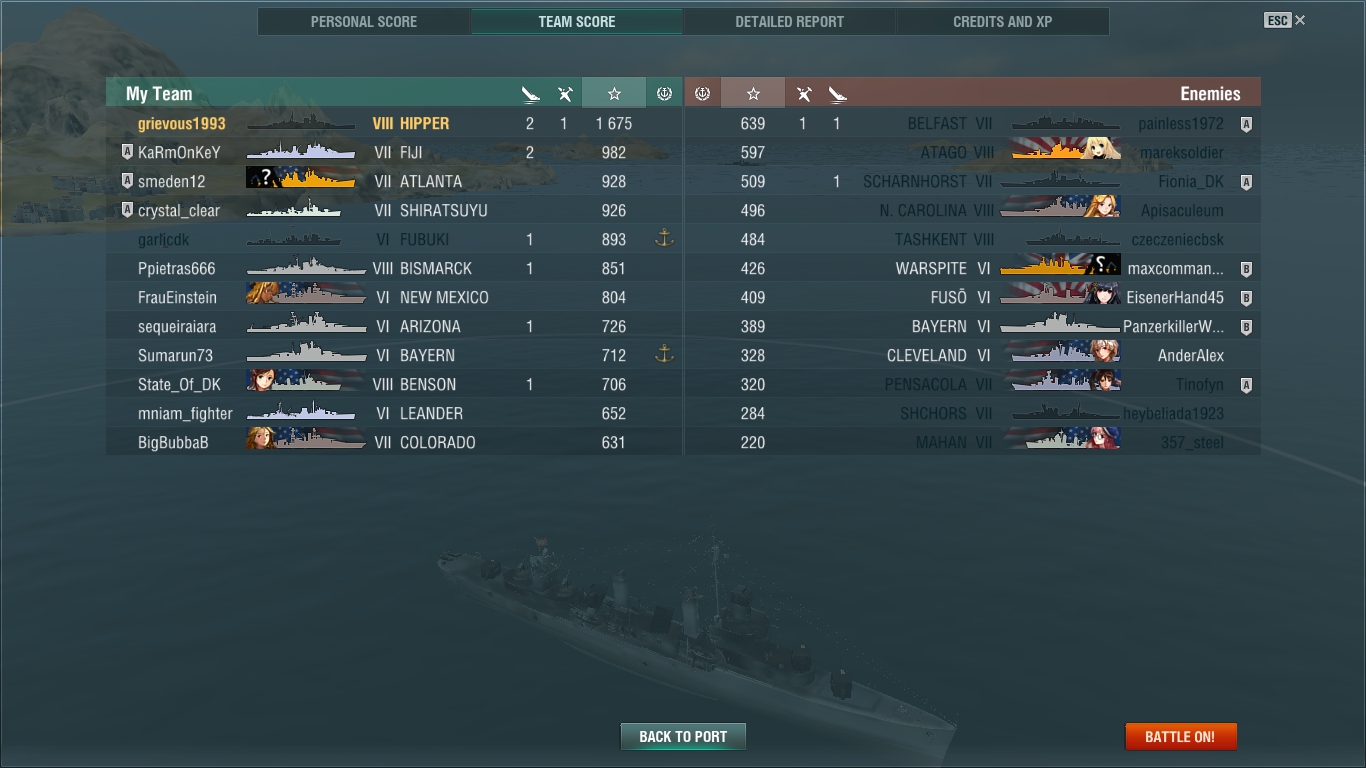Click the clan badge next to painless1972
Viewport: 1366px width, 768px height.
click(1246, 124)
